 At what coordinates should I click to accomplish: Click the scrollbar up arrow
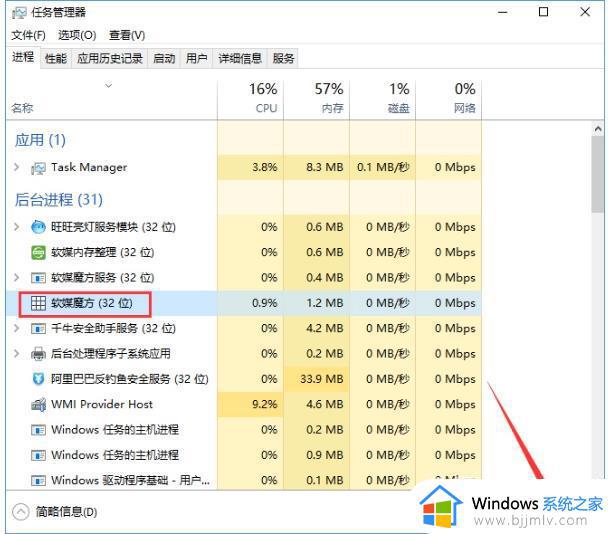[598, 129]
